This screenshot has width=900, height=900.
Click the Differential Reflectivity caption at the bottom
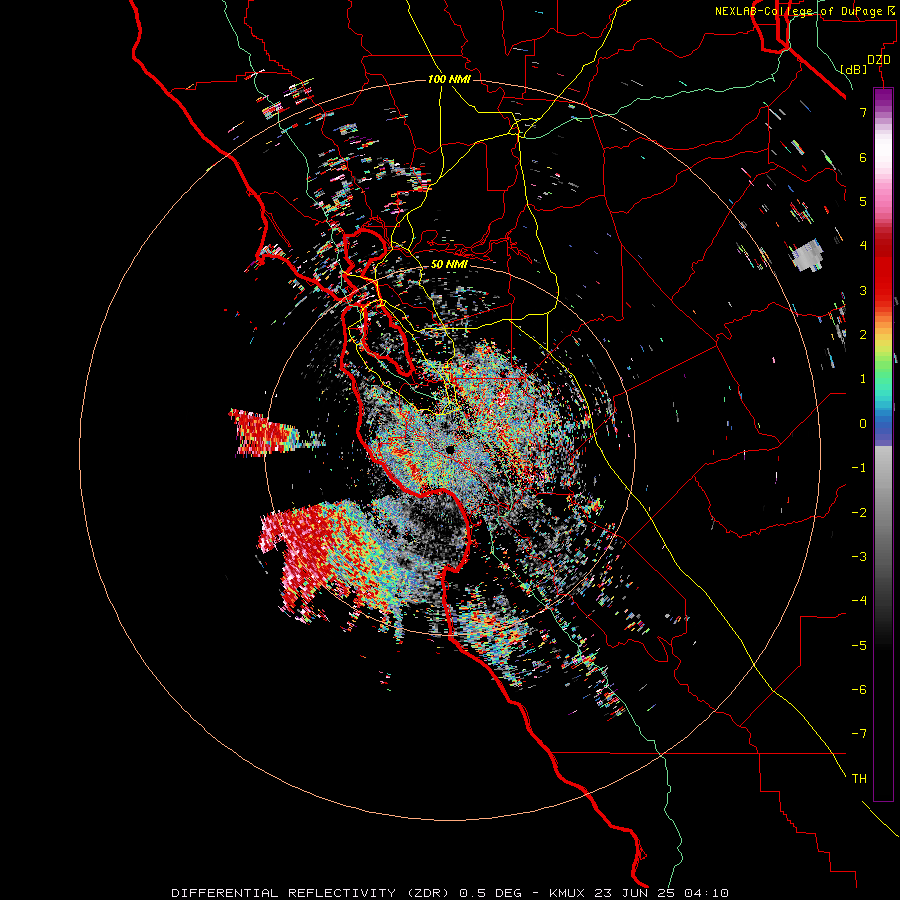(x=449, y=893)
